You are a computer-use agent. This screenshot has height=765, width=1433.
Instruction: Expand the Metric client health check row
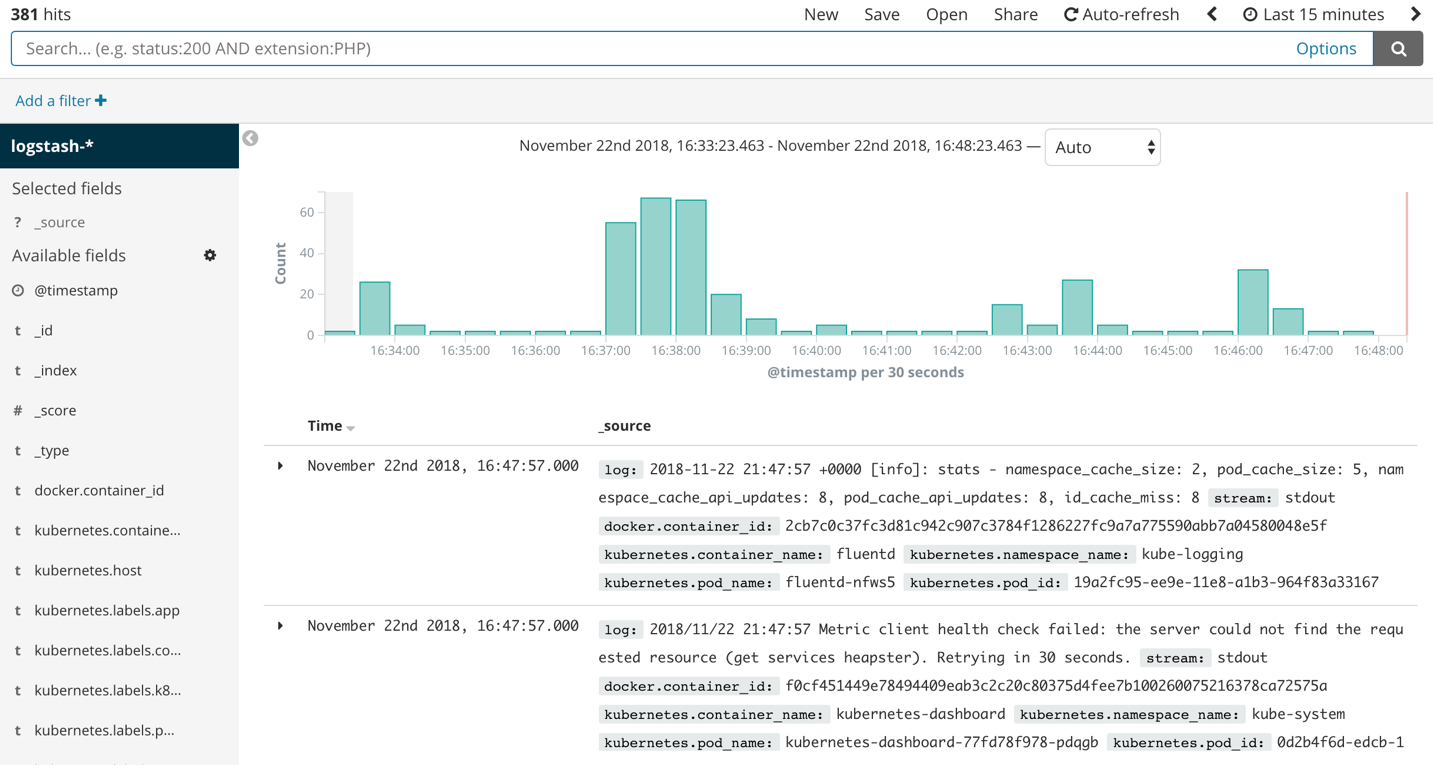[x=281, y=626]
